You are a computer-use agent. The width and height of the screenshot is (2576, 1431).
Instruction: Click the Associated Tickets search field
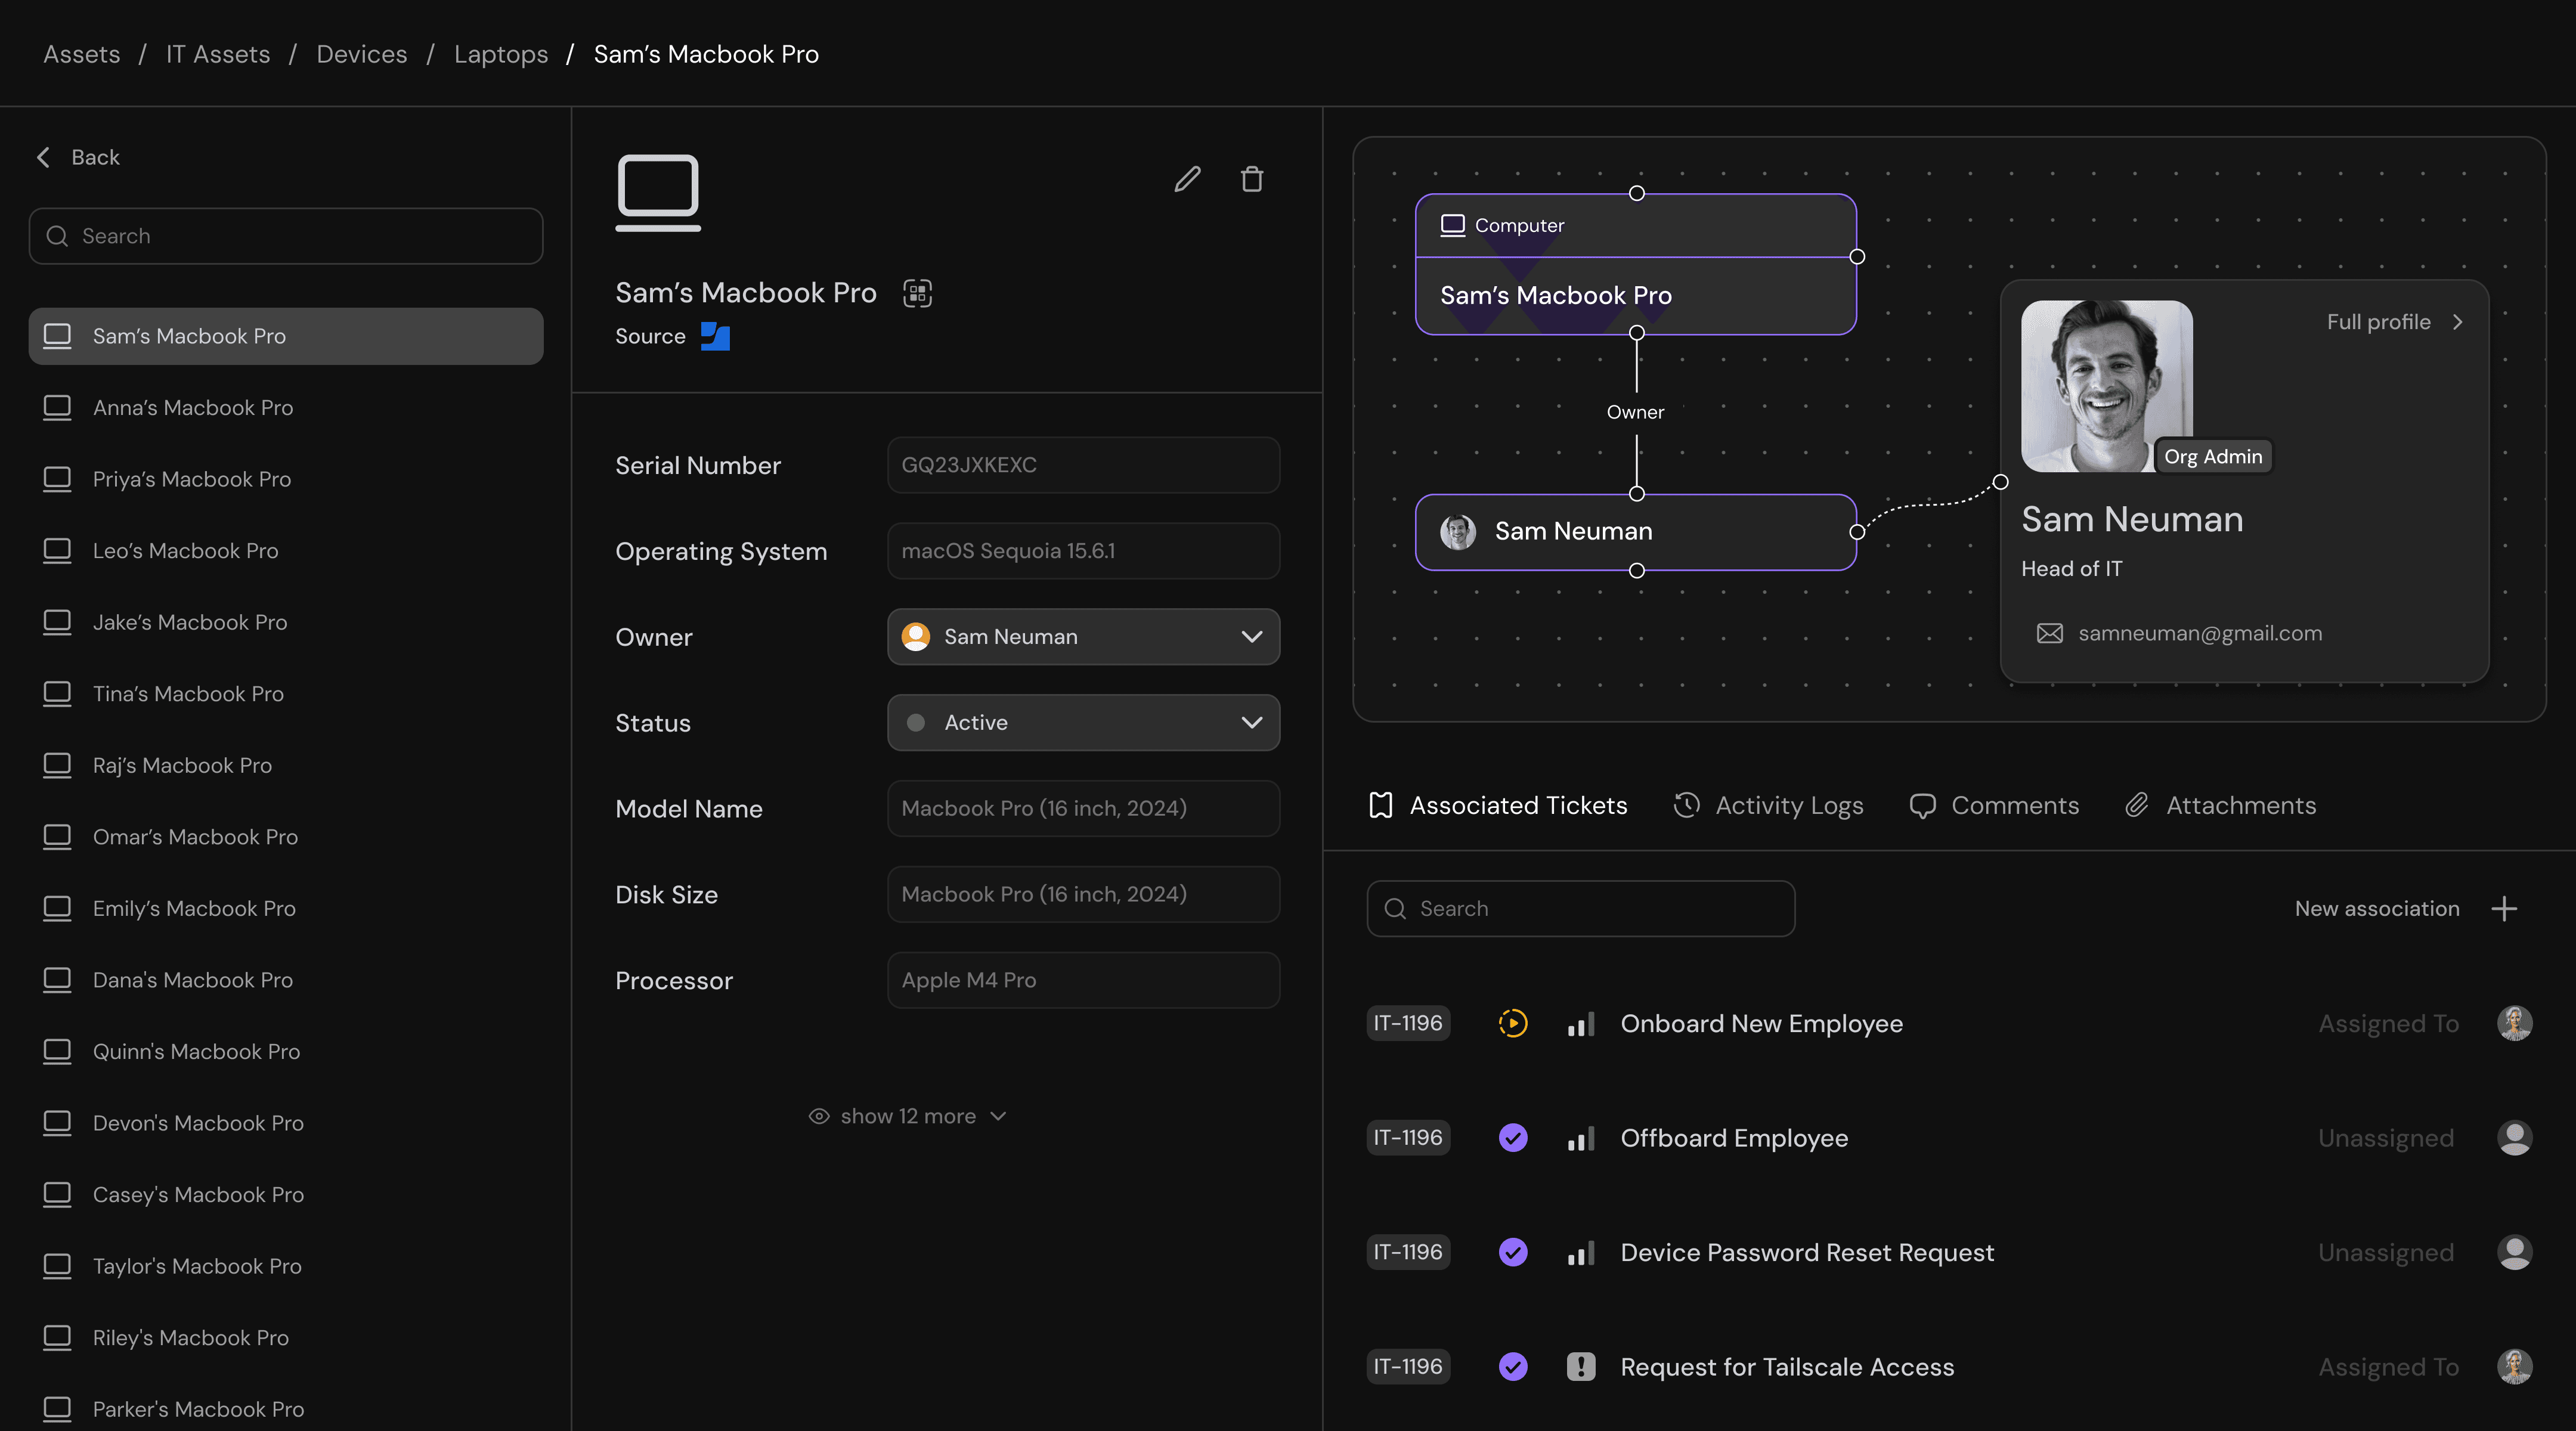click(1580, 908)
